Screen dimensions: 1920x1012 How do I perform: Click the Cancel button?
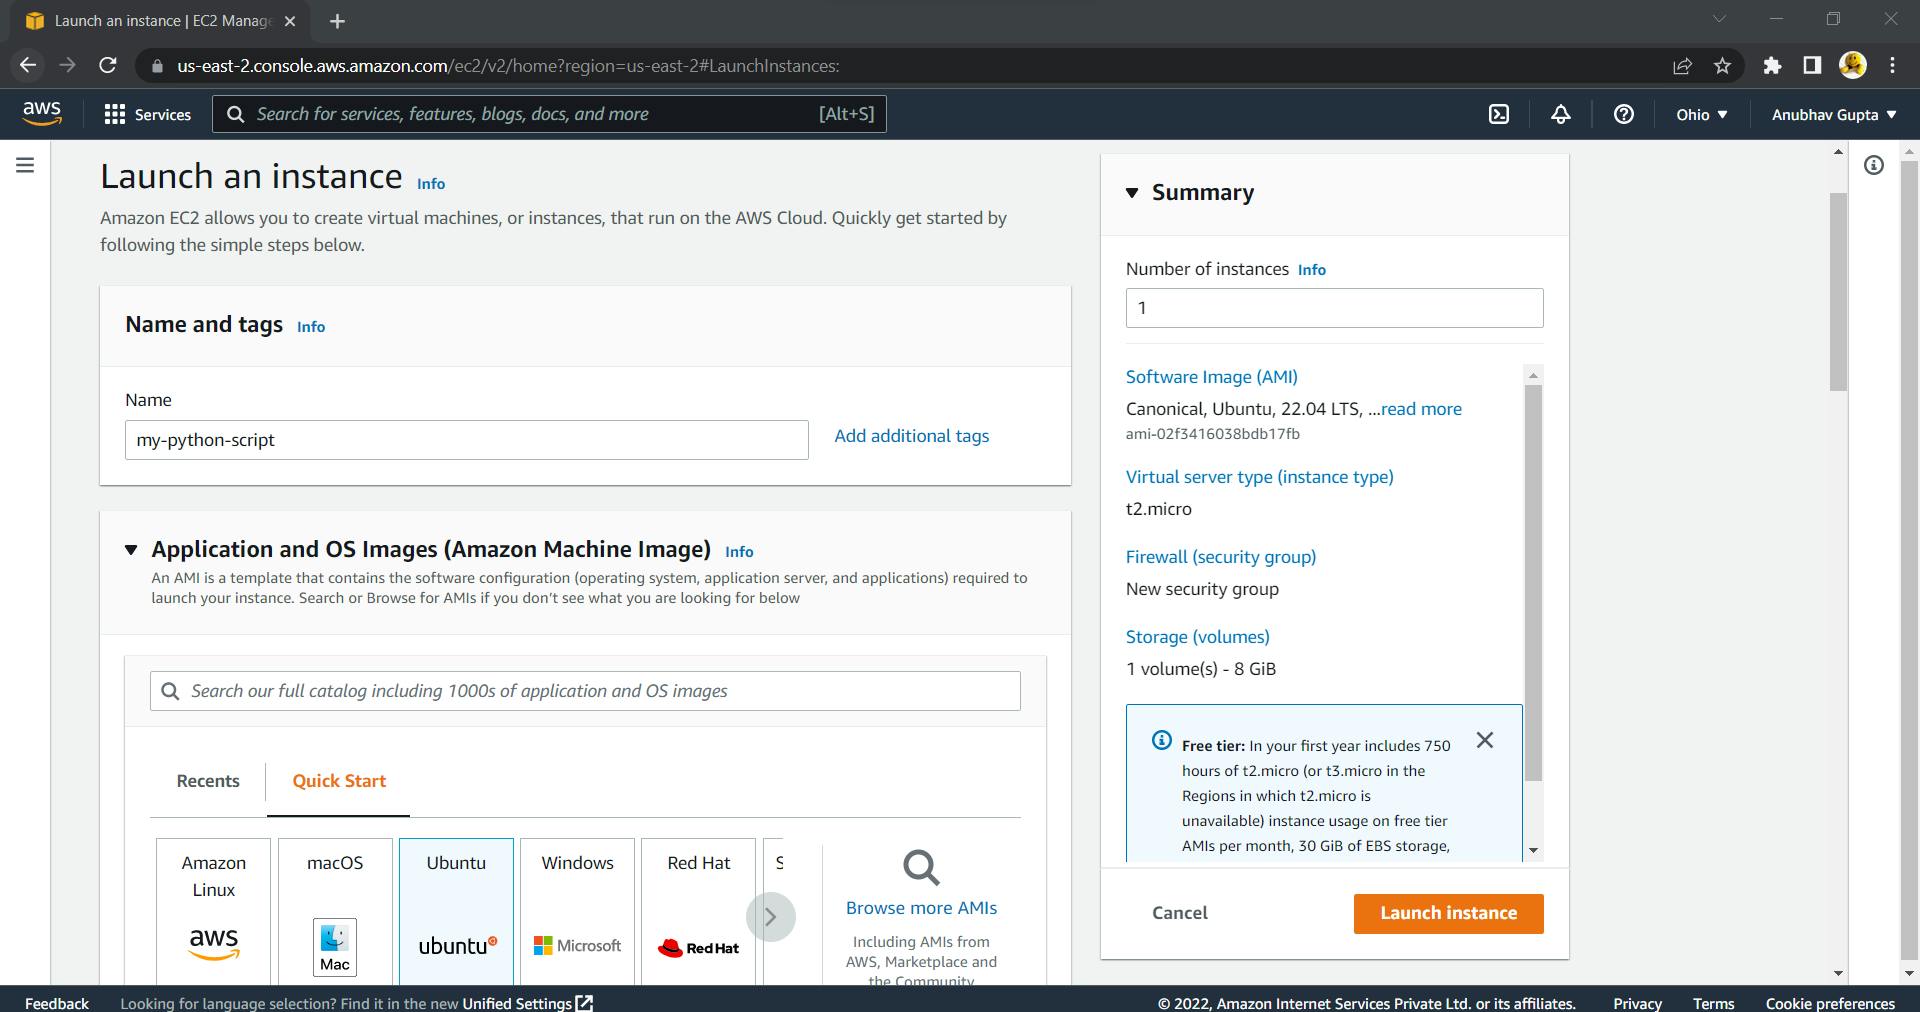point(1180,913)
